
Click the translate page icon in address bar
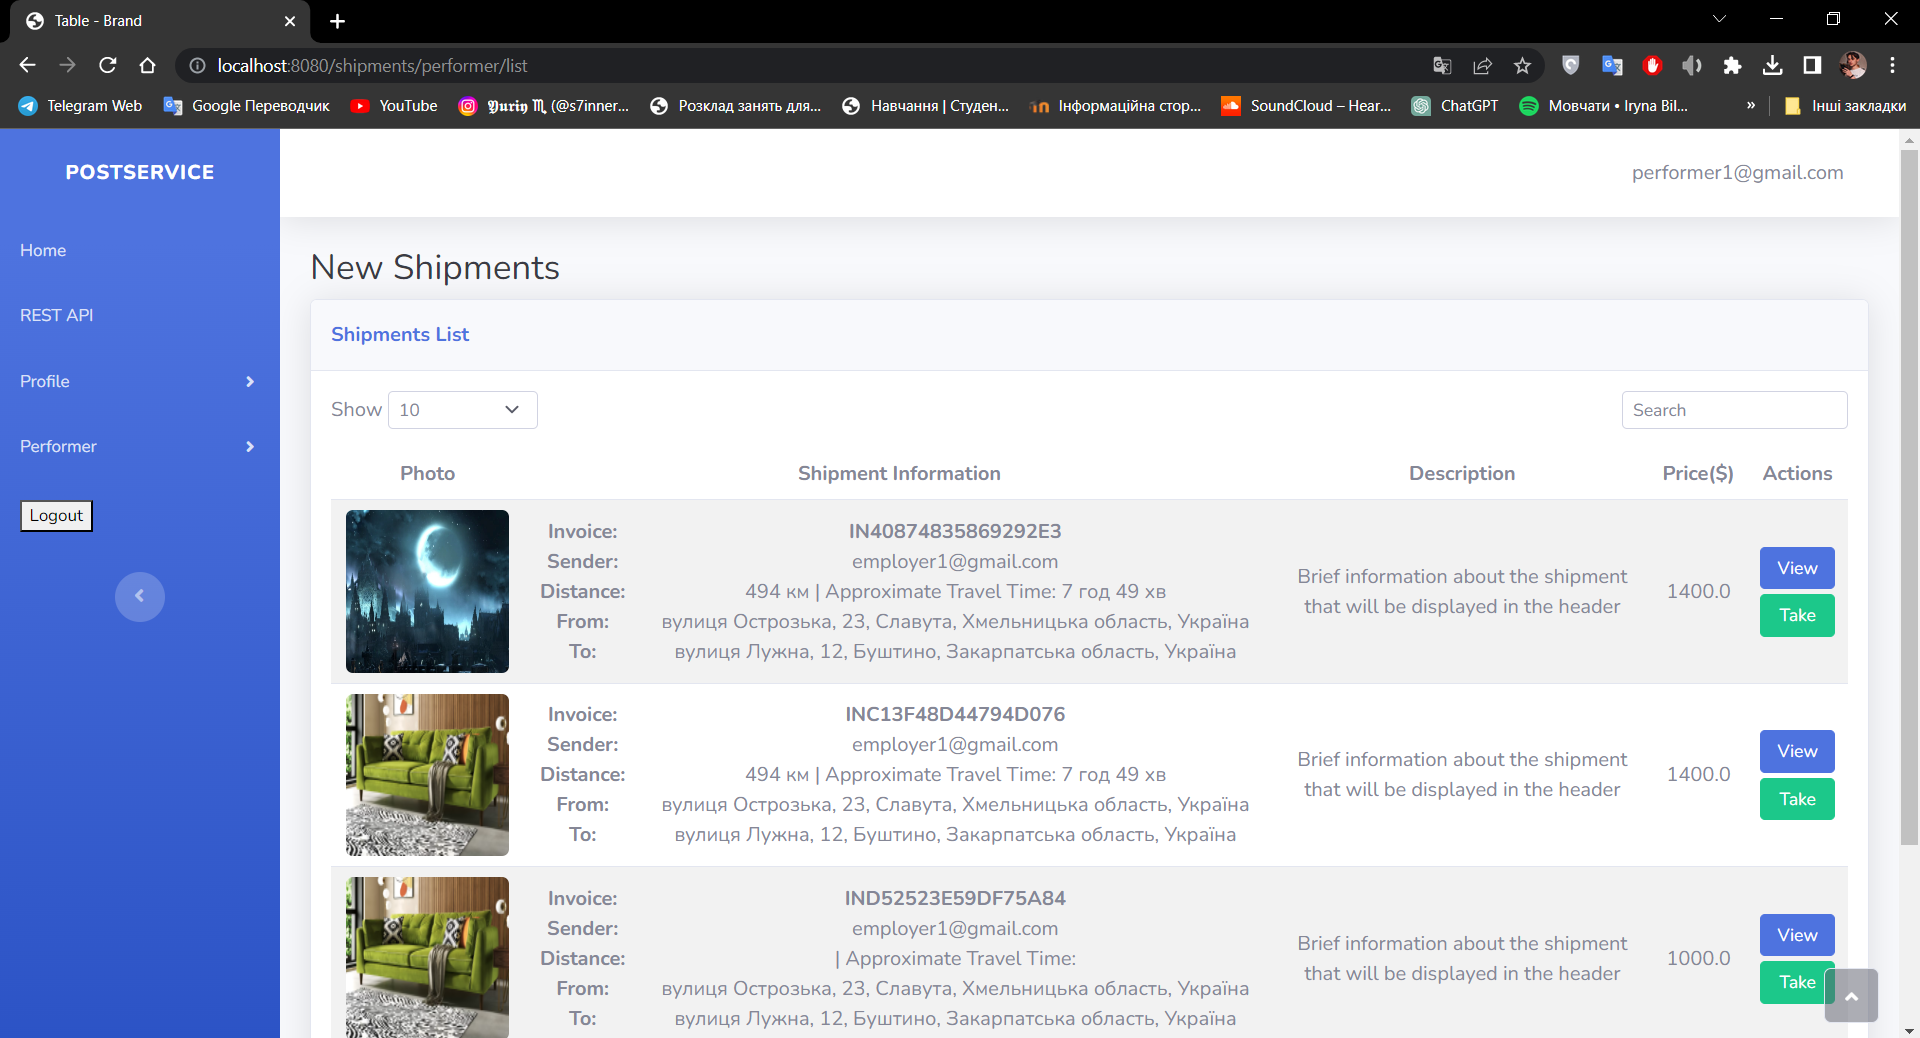tap(1442, 65)
